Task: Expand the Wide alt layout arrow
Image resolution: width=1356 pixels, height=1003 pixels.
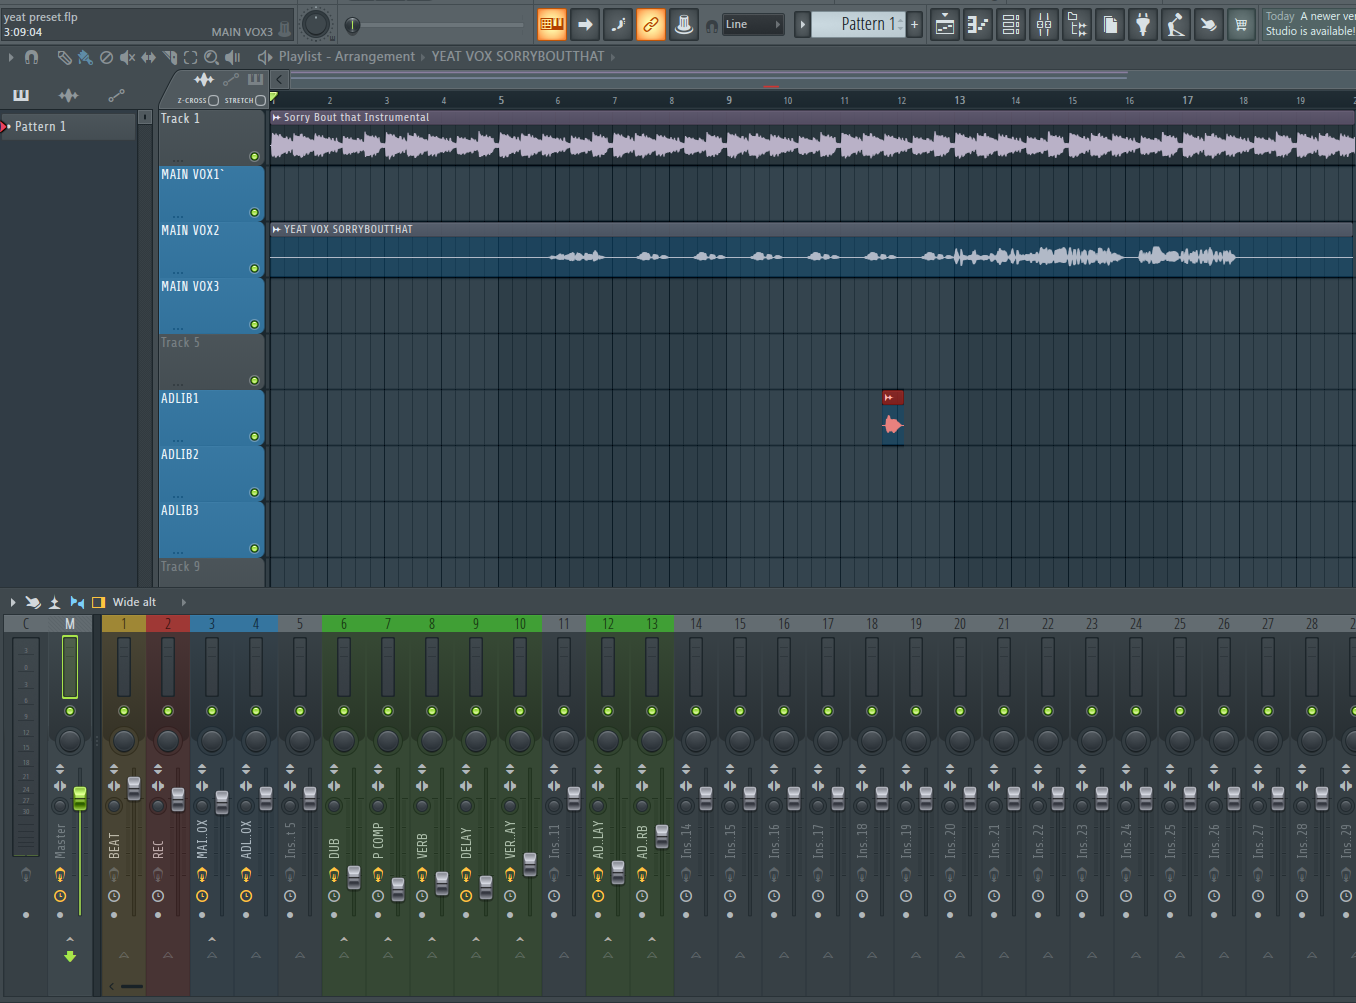Action: point(183,602)
